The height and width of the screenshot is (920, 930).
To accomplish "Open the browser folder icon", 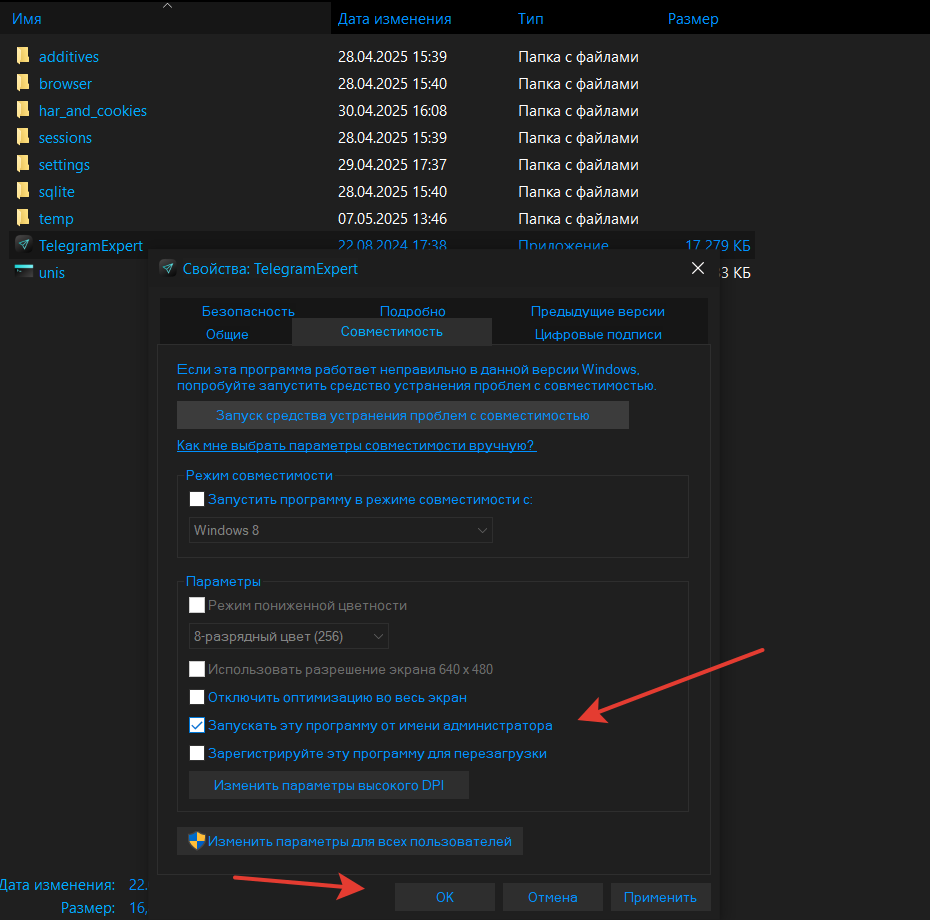I will pyautogui.click(x=23, y=84).
